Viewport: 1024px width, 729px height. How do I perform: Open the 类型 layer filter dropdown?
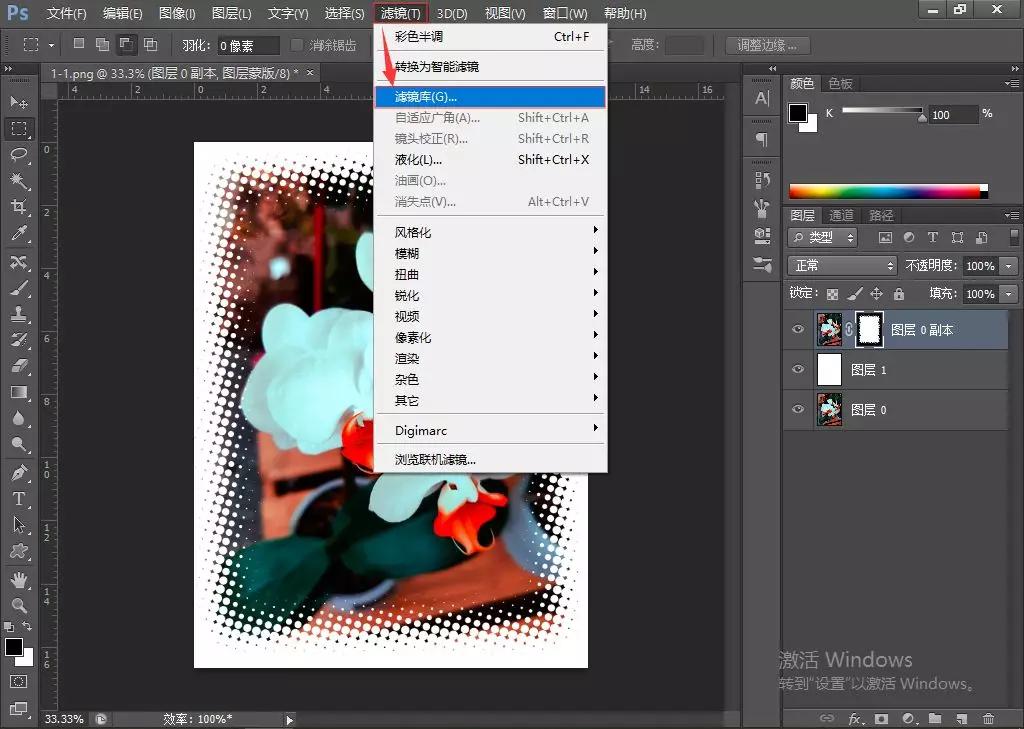[x=822, y=237]
